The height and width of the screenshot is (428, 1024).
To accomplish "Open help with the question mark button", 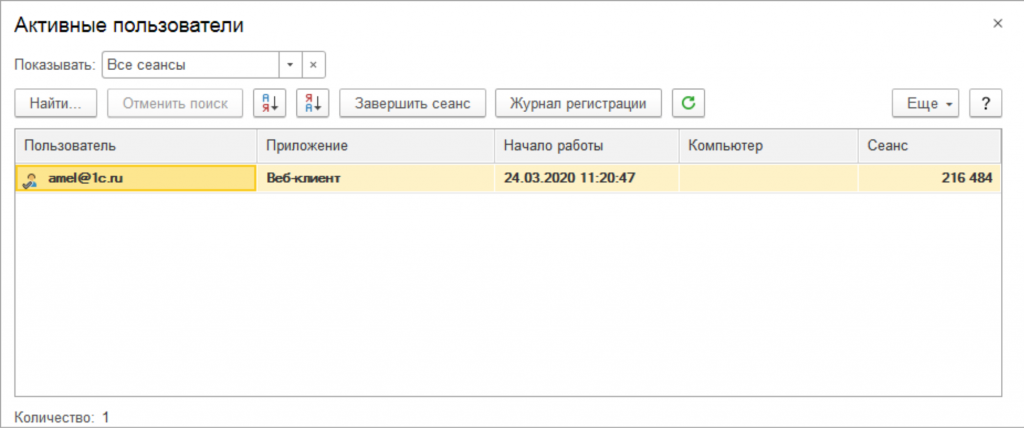I will (985, 103).
